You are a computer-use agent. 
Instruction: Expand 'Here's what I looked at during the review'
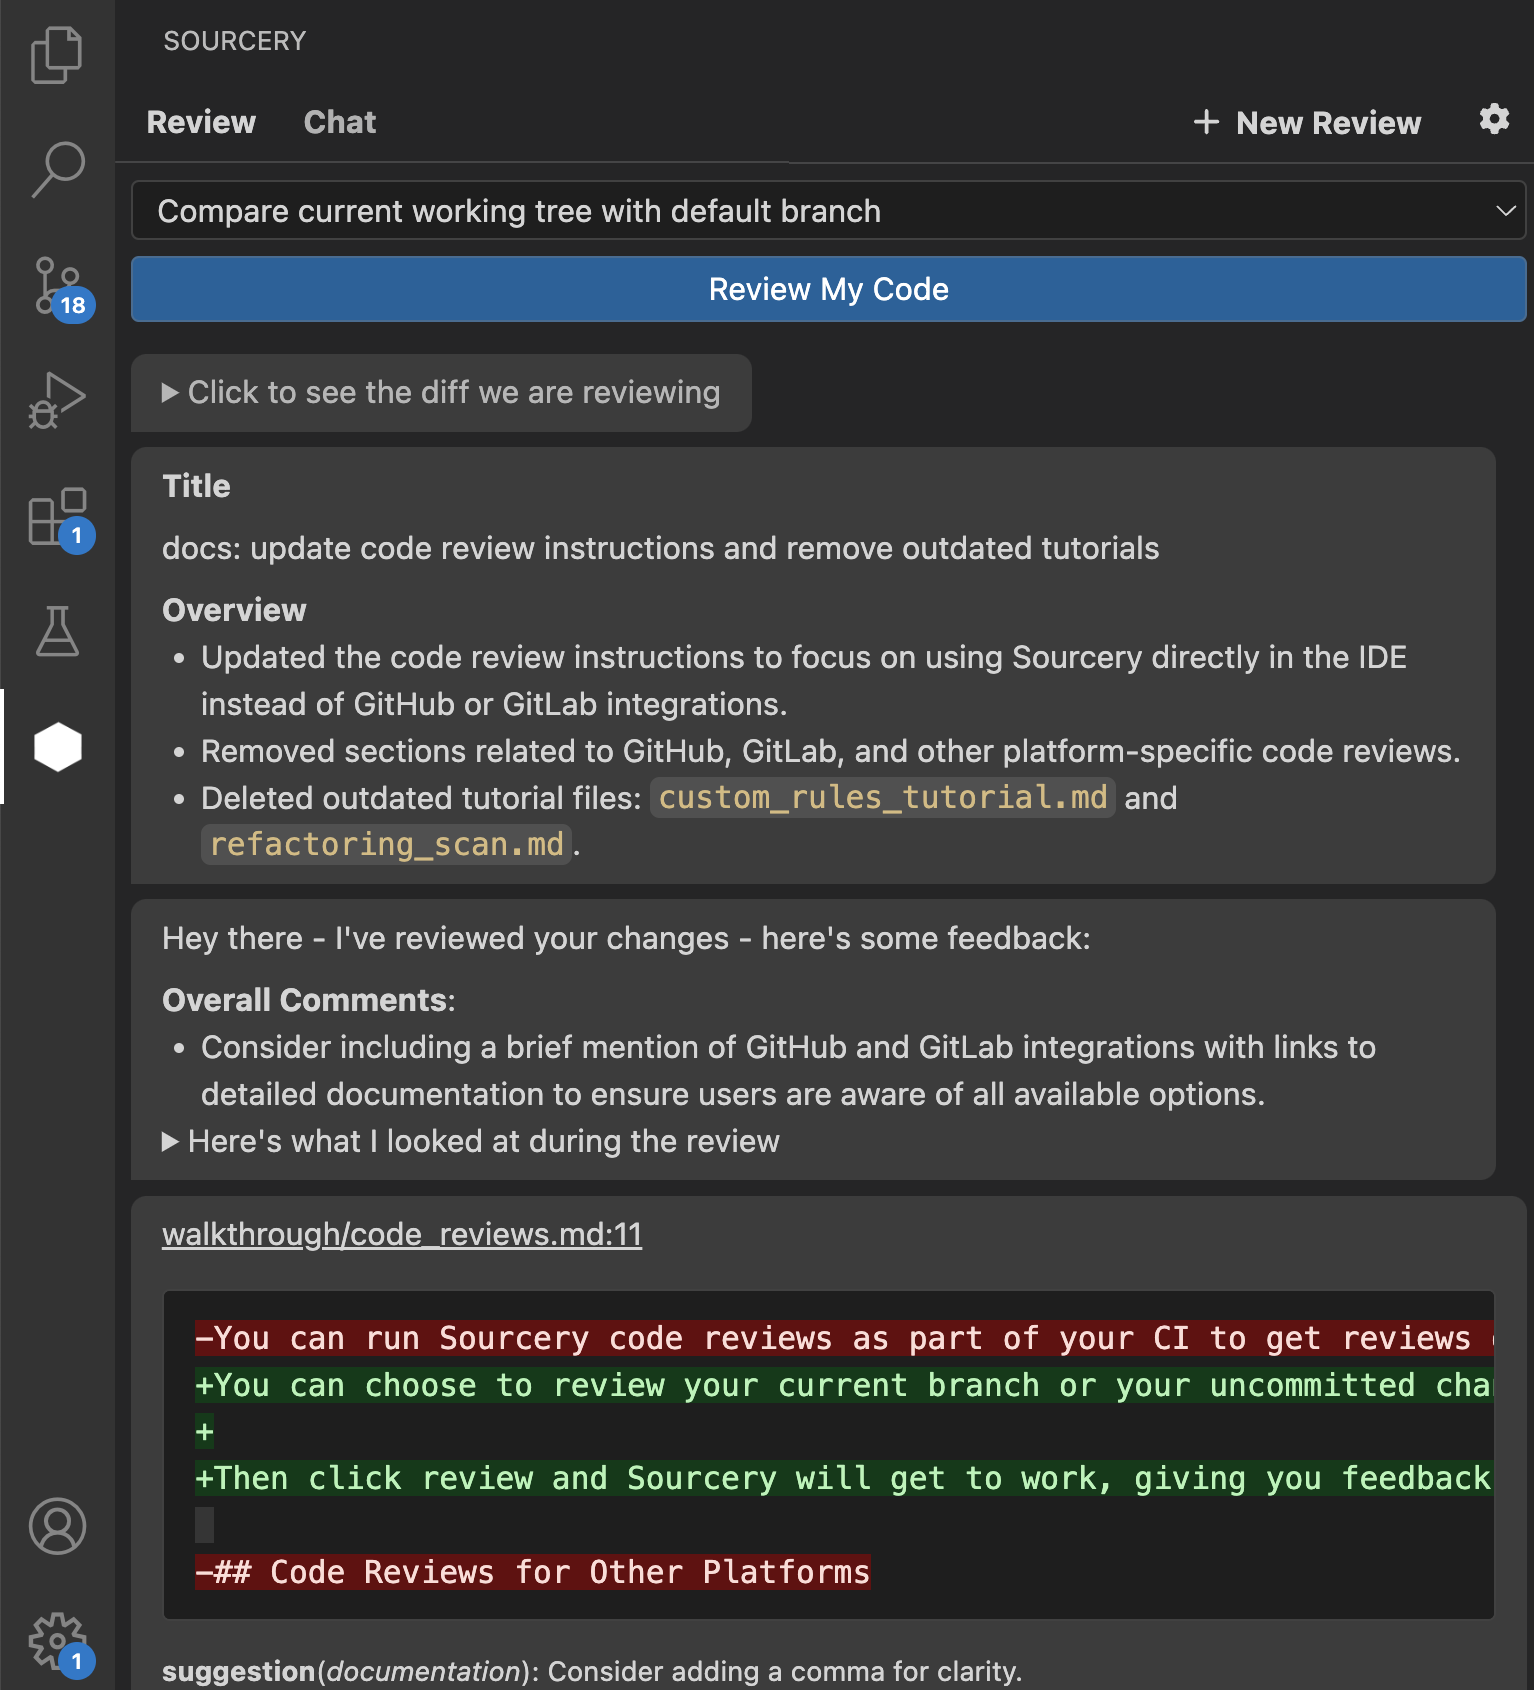[470, 1141]
